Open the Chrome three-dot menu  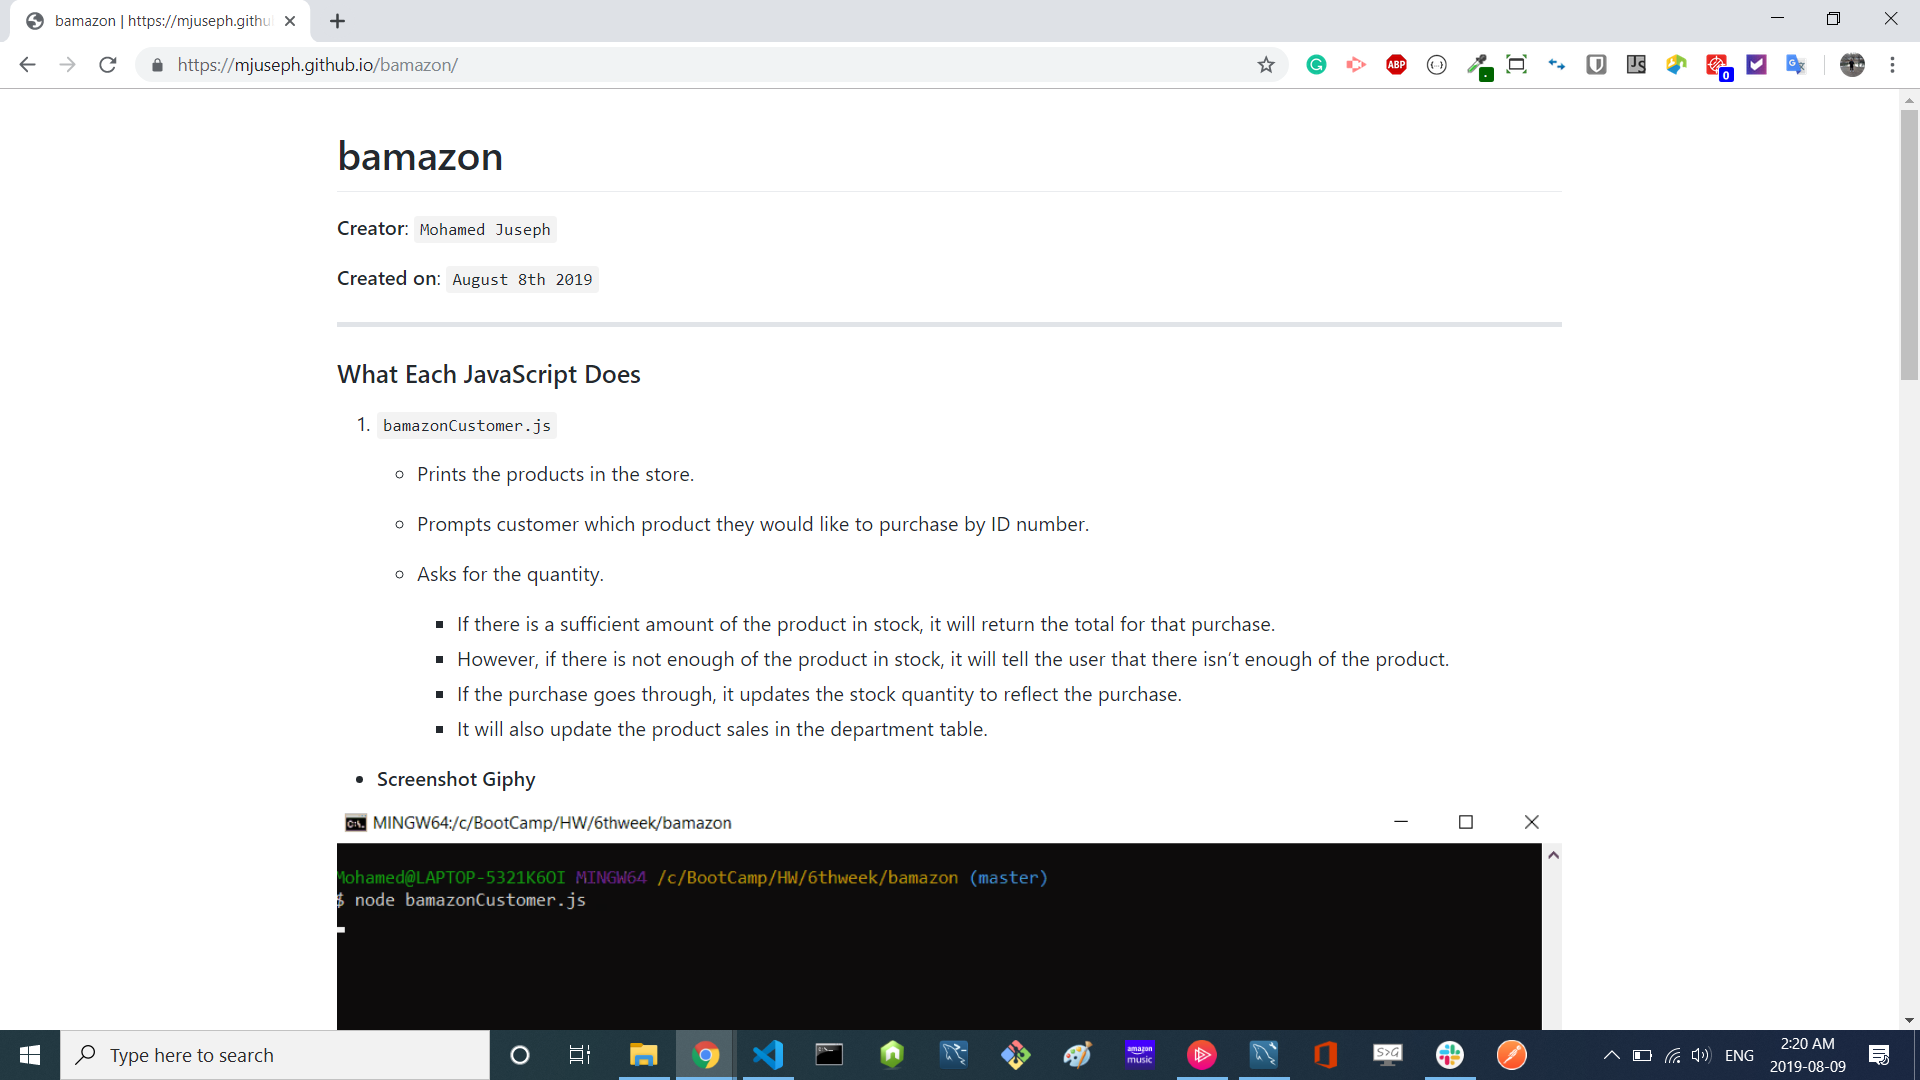pos(1892,65)
